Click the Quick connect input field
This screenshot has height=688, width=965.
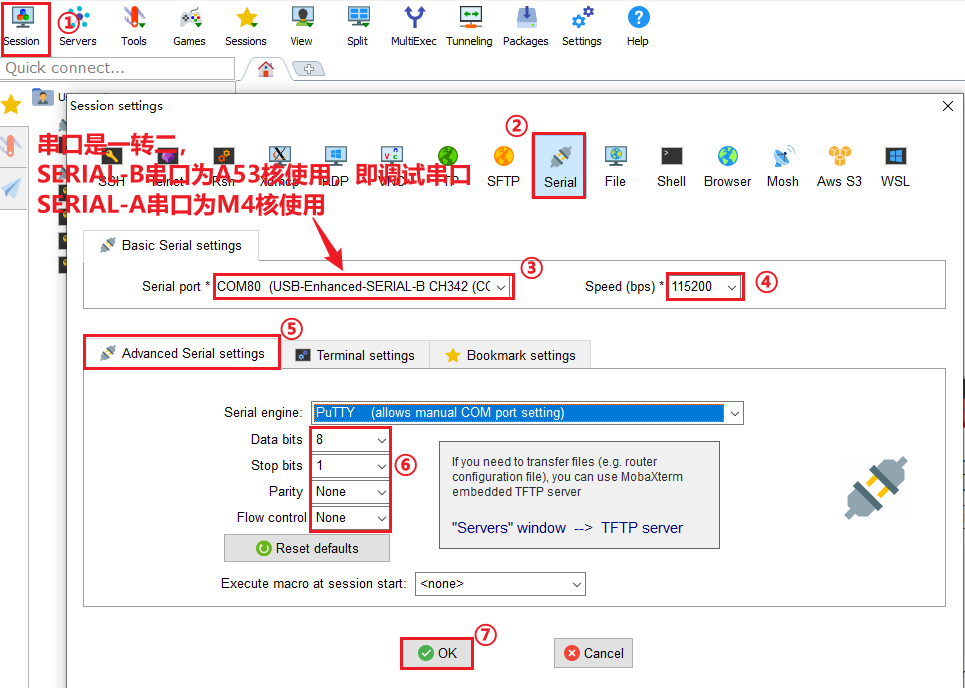(x=118, y=68)
